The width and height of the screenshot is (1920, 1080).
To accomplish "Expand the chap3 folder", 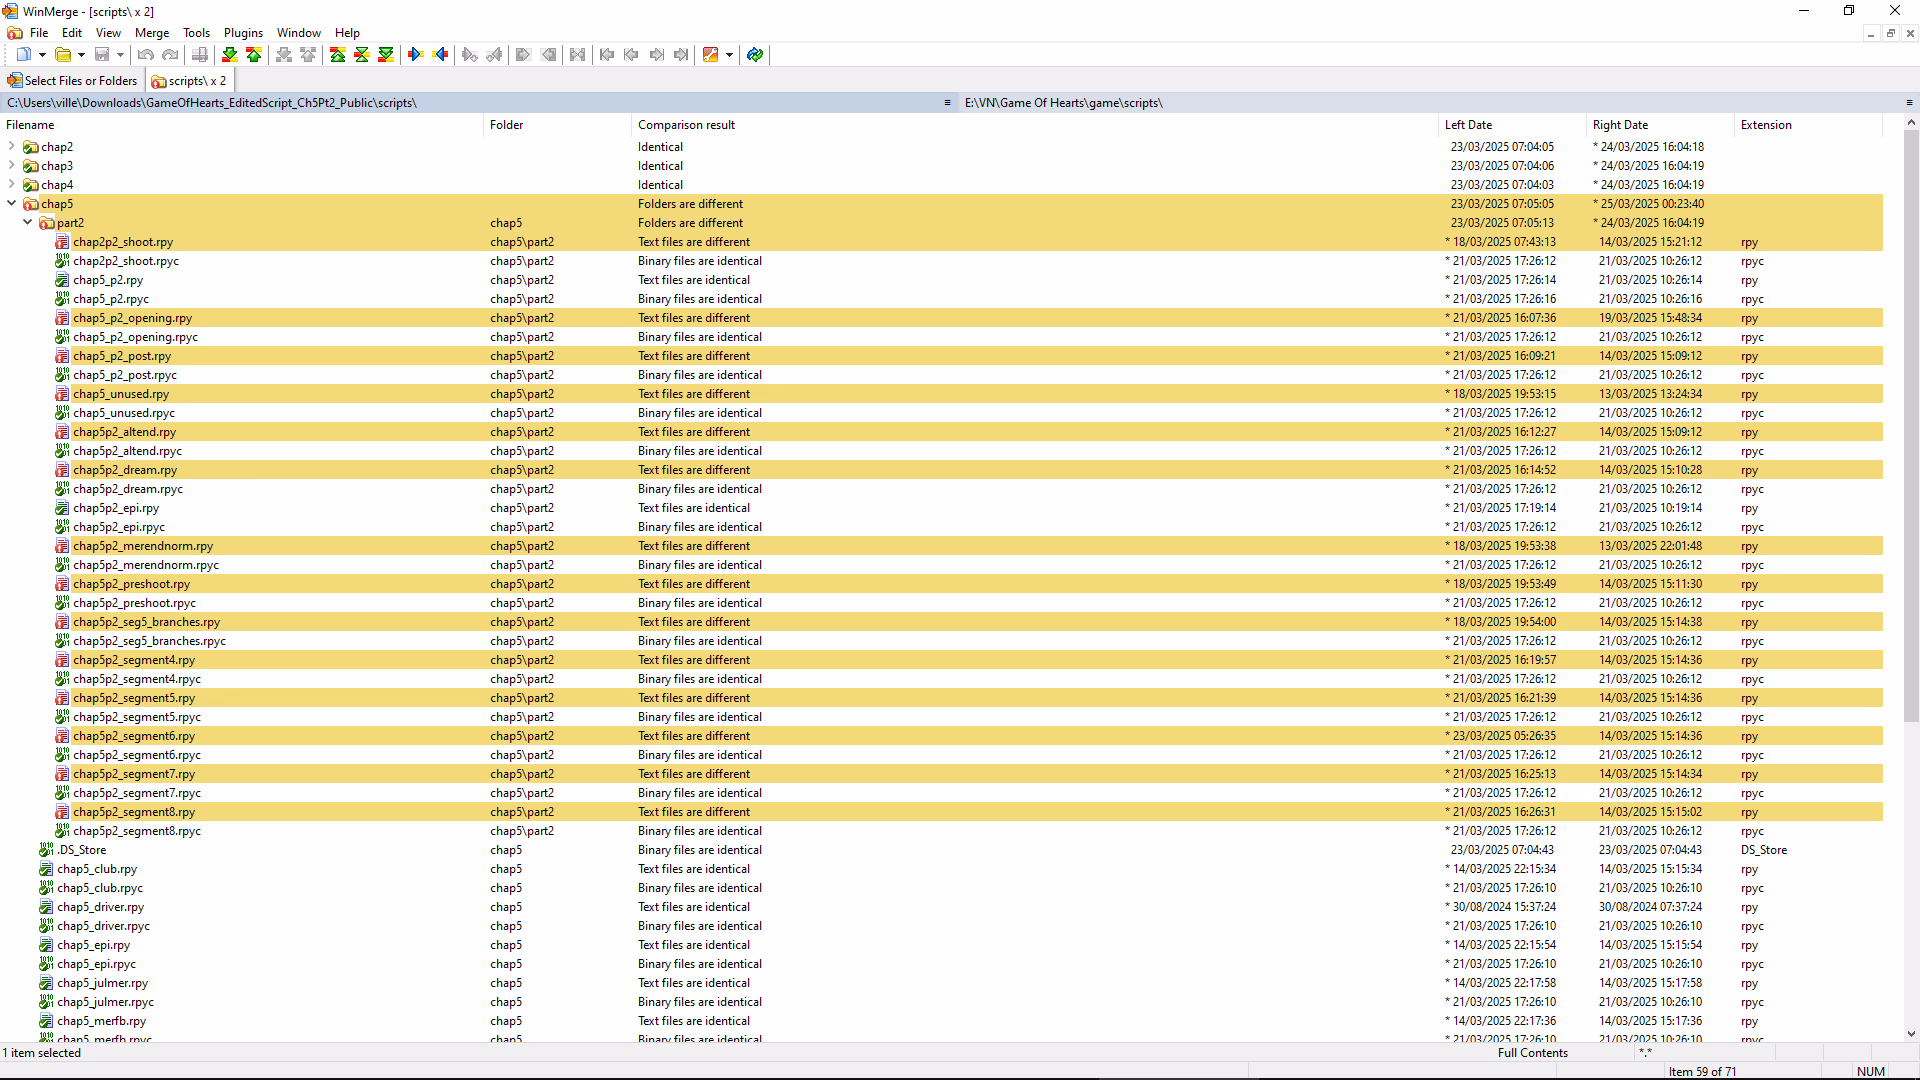I will 12,166.
